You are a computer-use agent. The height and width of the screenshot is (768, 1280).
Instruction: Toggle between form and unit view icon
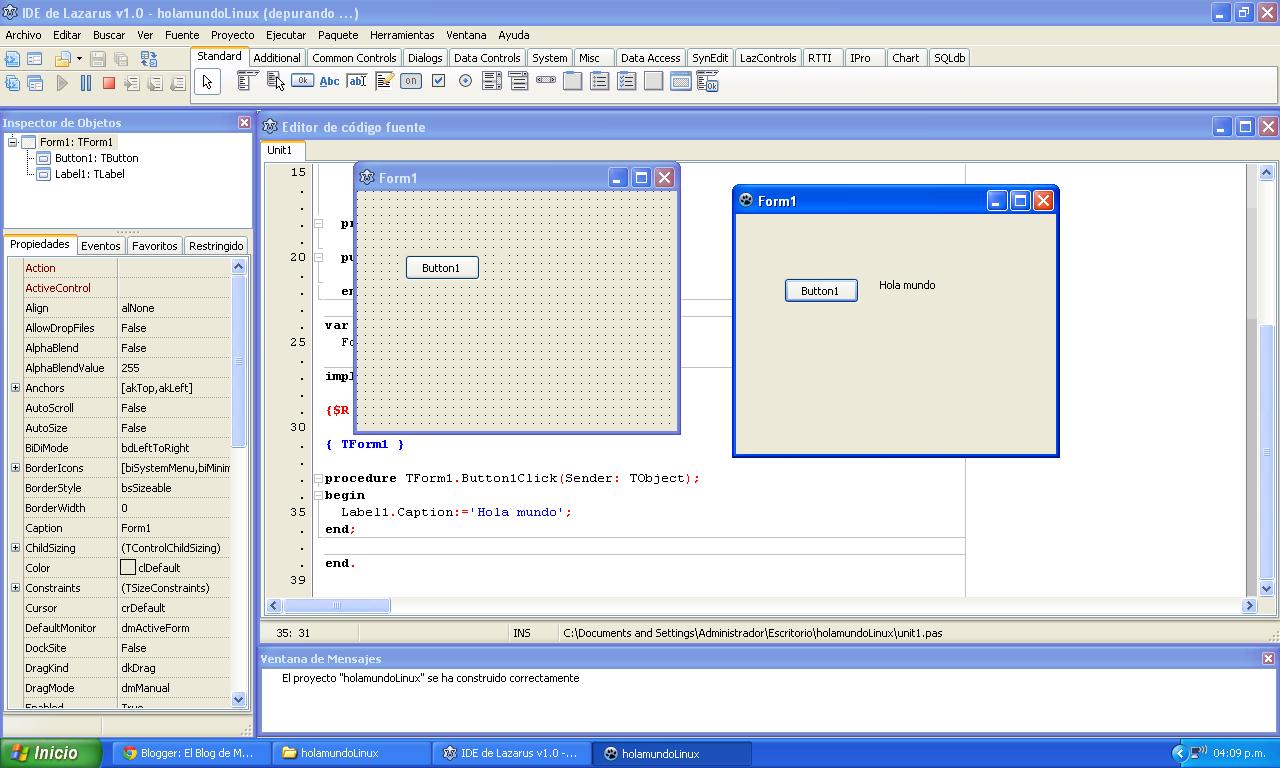(149, 60)
